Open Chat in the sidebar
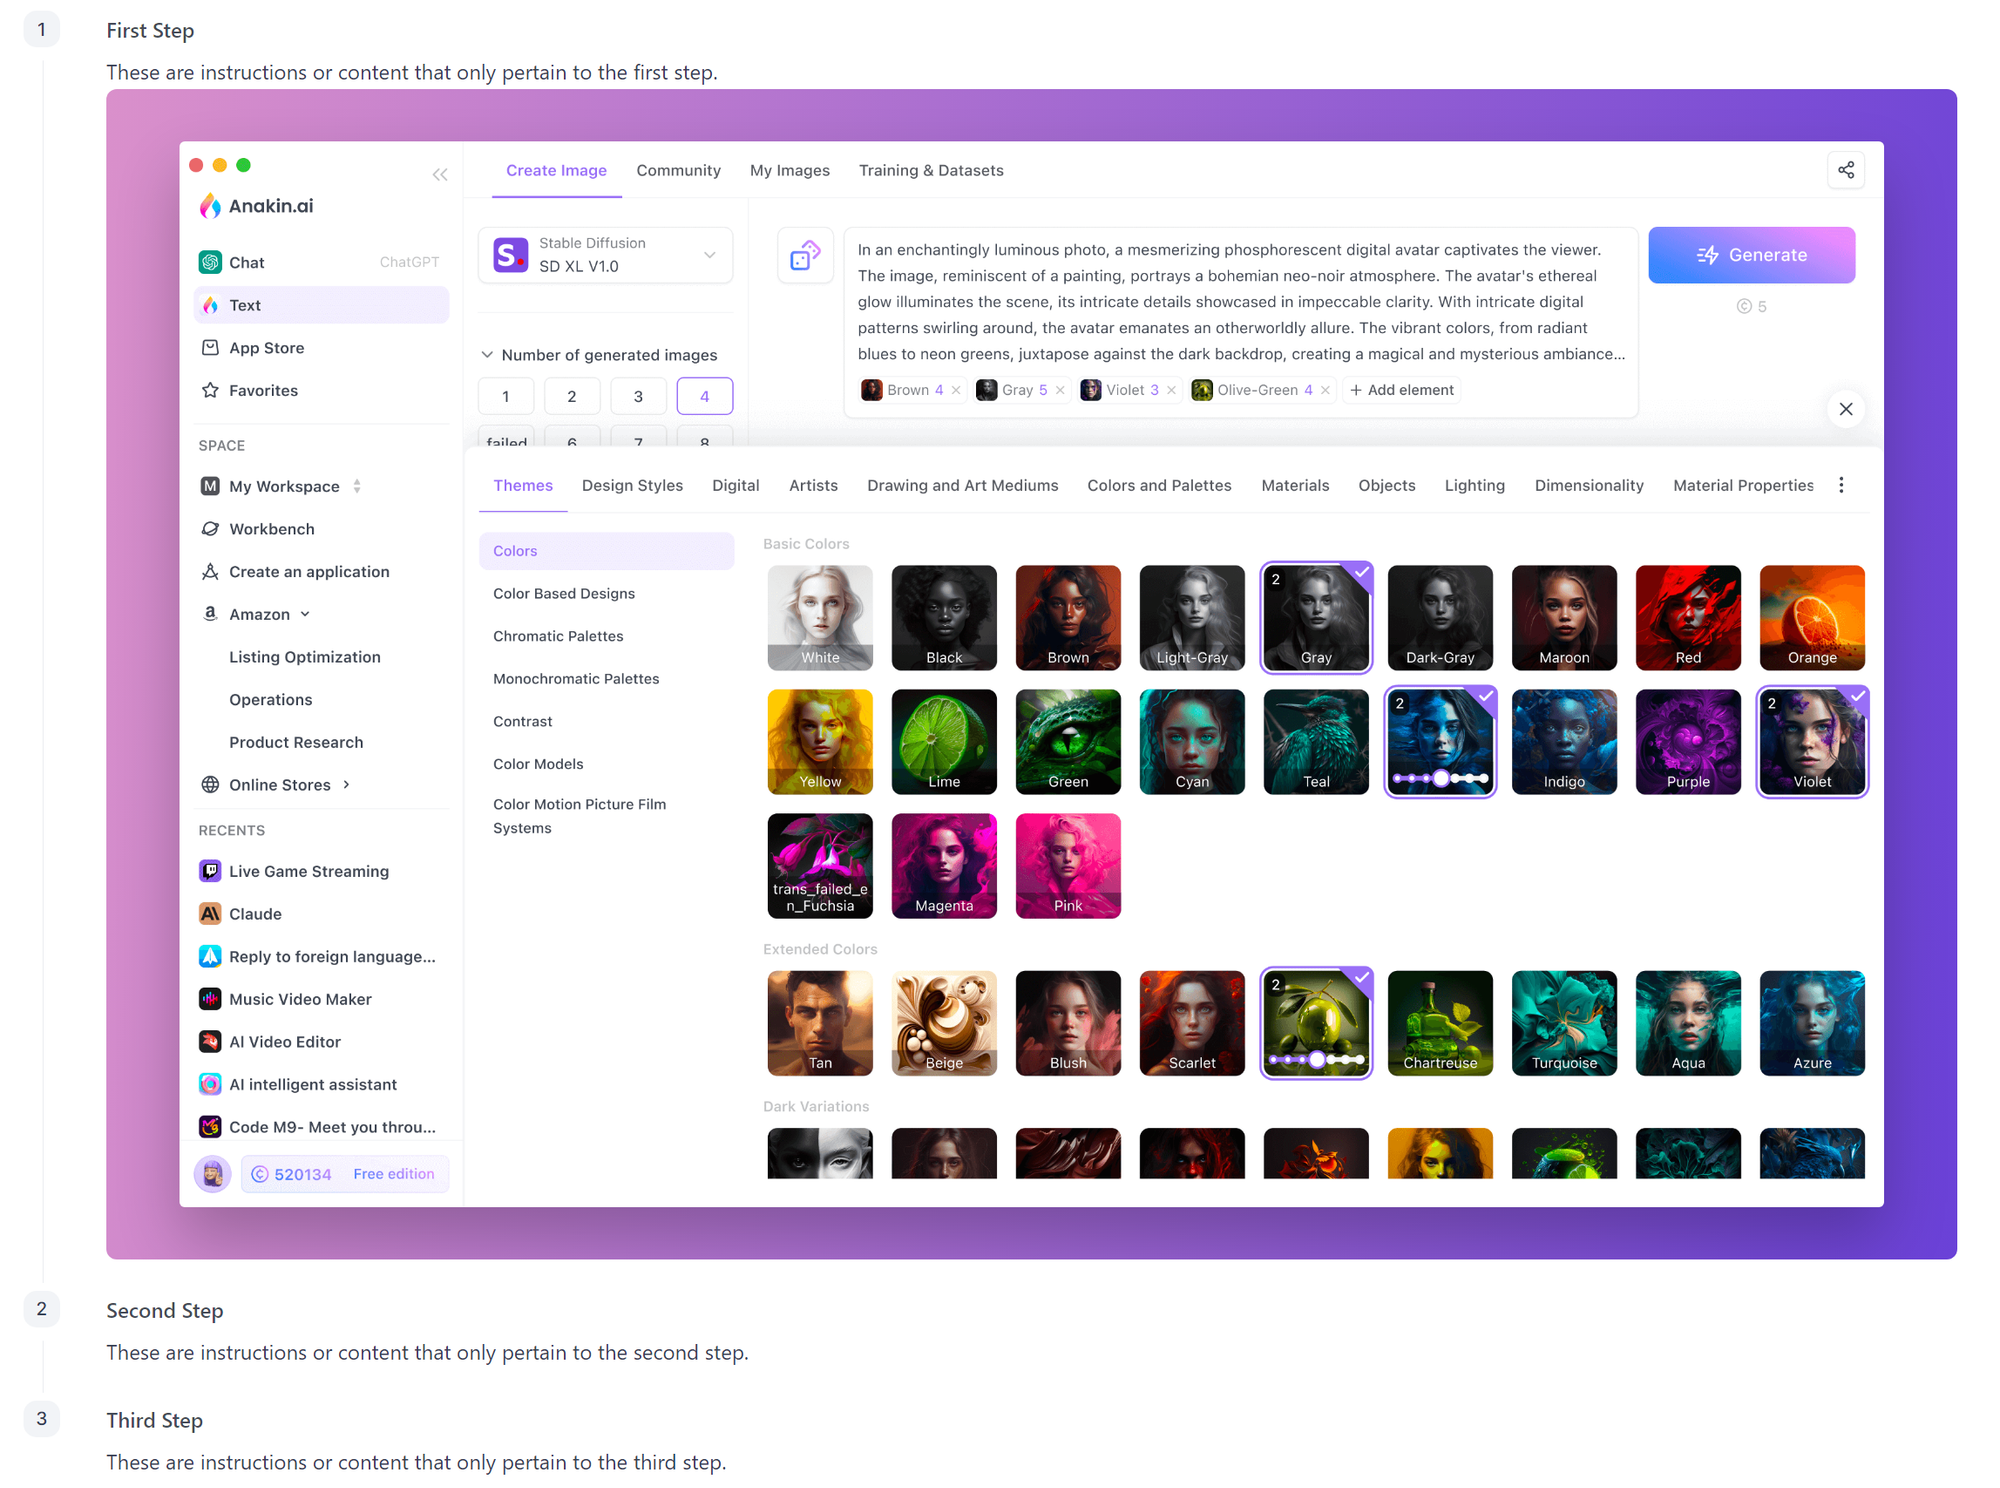Viewport: 2000px width, 1488px height. click(320, 262)
